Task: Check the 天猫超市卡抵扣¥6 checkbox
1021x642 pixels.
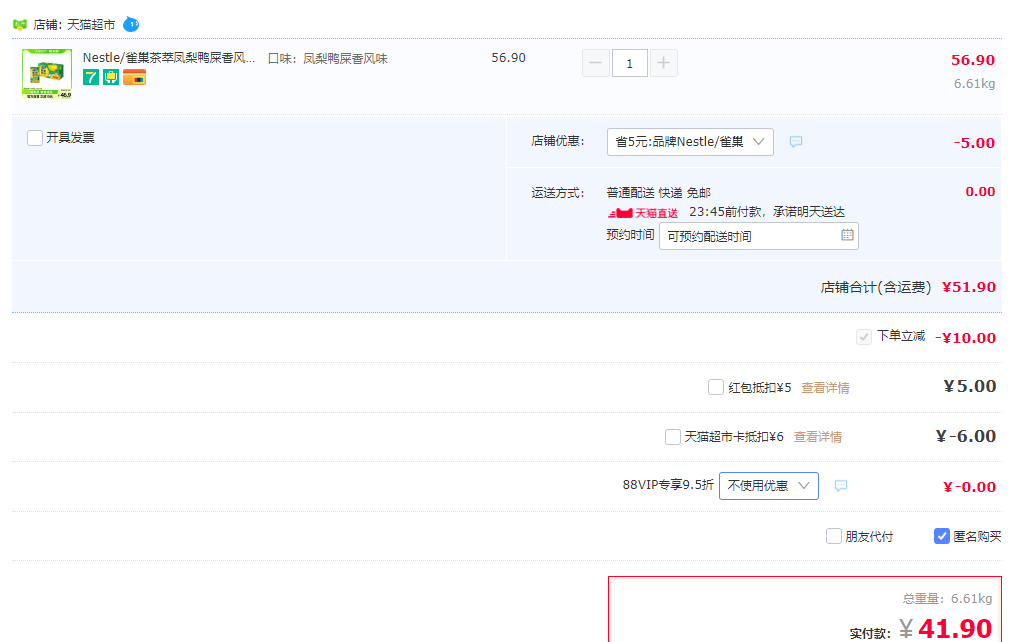Action: (673, 436)
